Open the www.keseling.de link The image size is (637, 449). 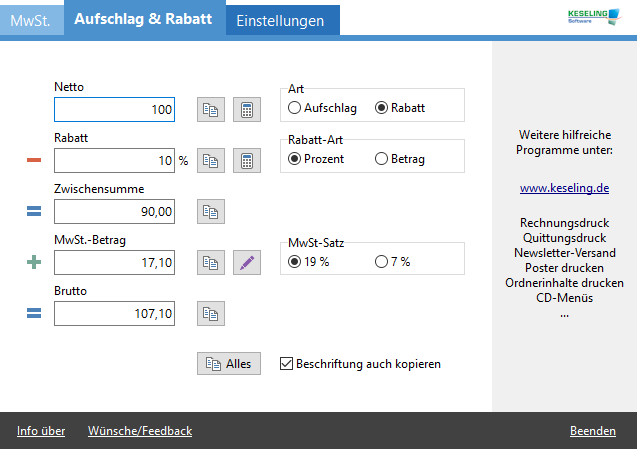564,187
